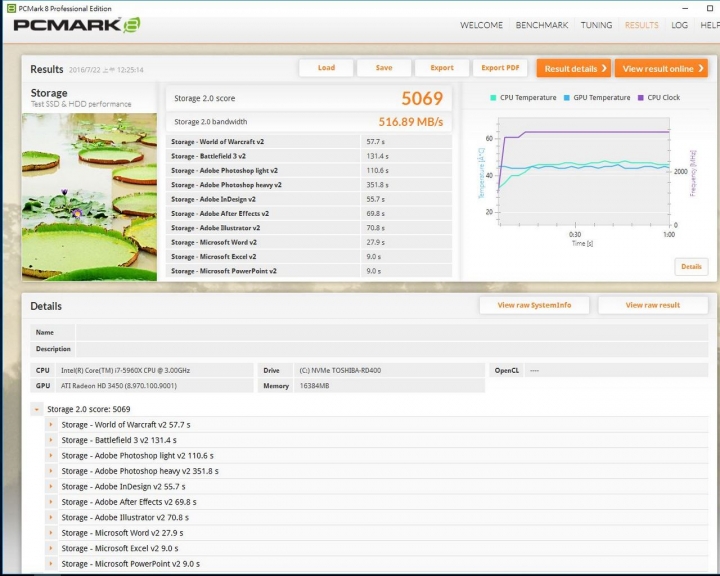This screenshot has height=576, width=720.
Task: Expand Microsoft Word v2 tree row
Action: tap(51, 533)
